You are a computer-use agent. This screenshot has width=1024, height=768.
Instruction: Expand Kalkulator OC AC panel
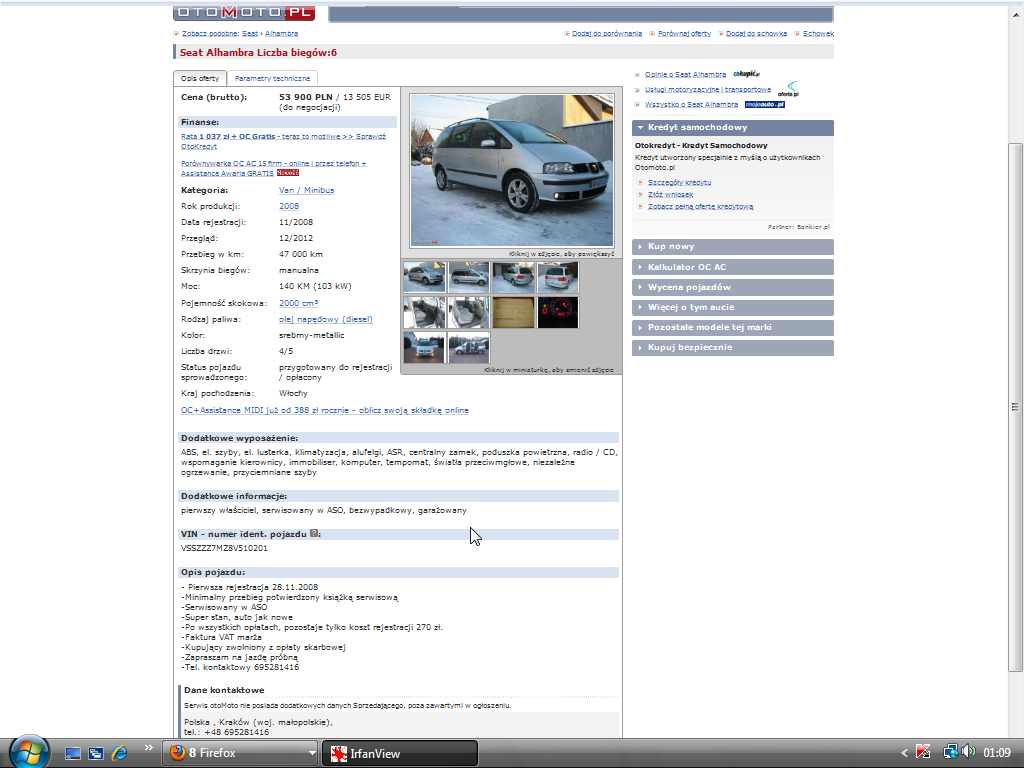(733, 267)
